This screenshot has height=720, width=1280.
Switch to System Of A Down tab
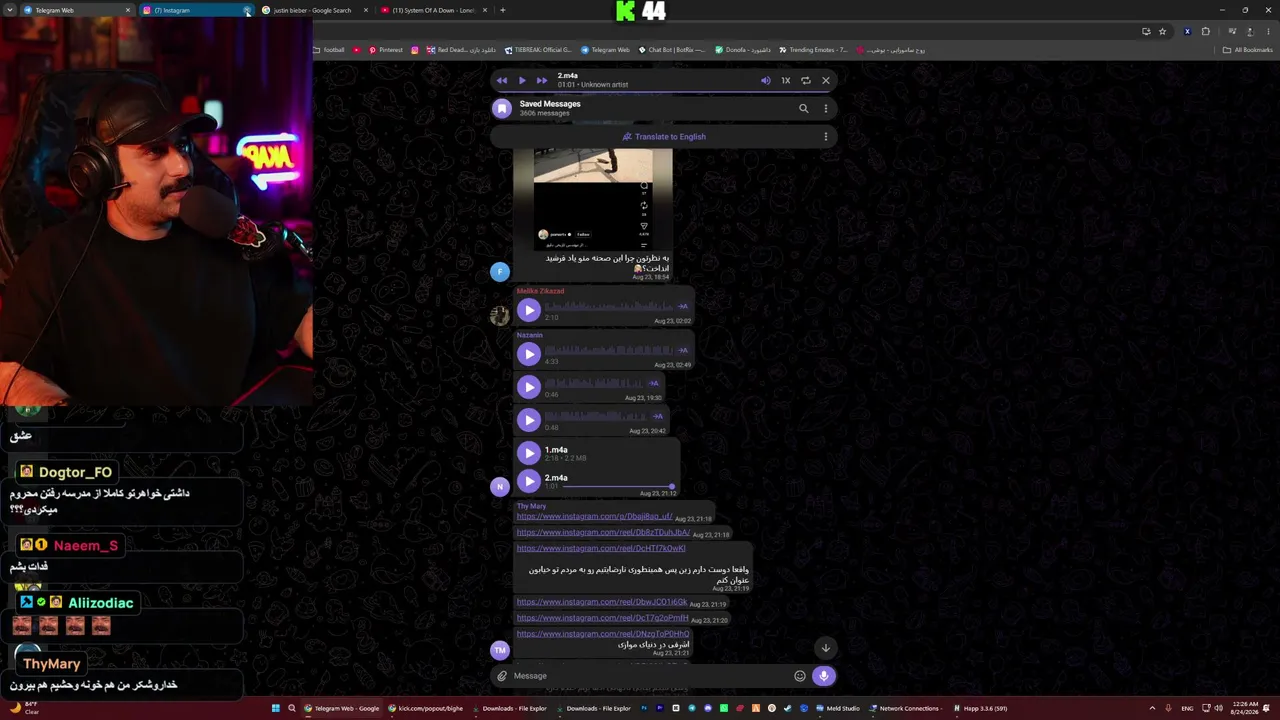(x=433, y=10)
